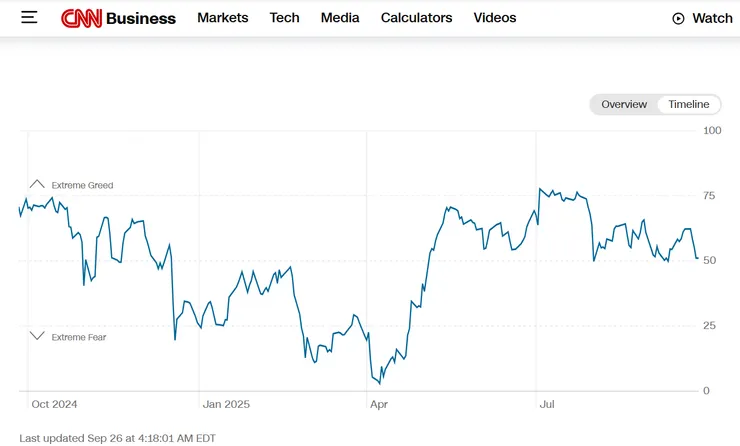Viewport: 740px width, 446px height.
Task: Click the Extreme Greed up-chevron icon
Action: coord(37,184)
